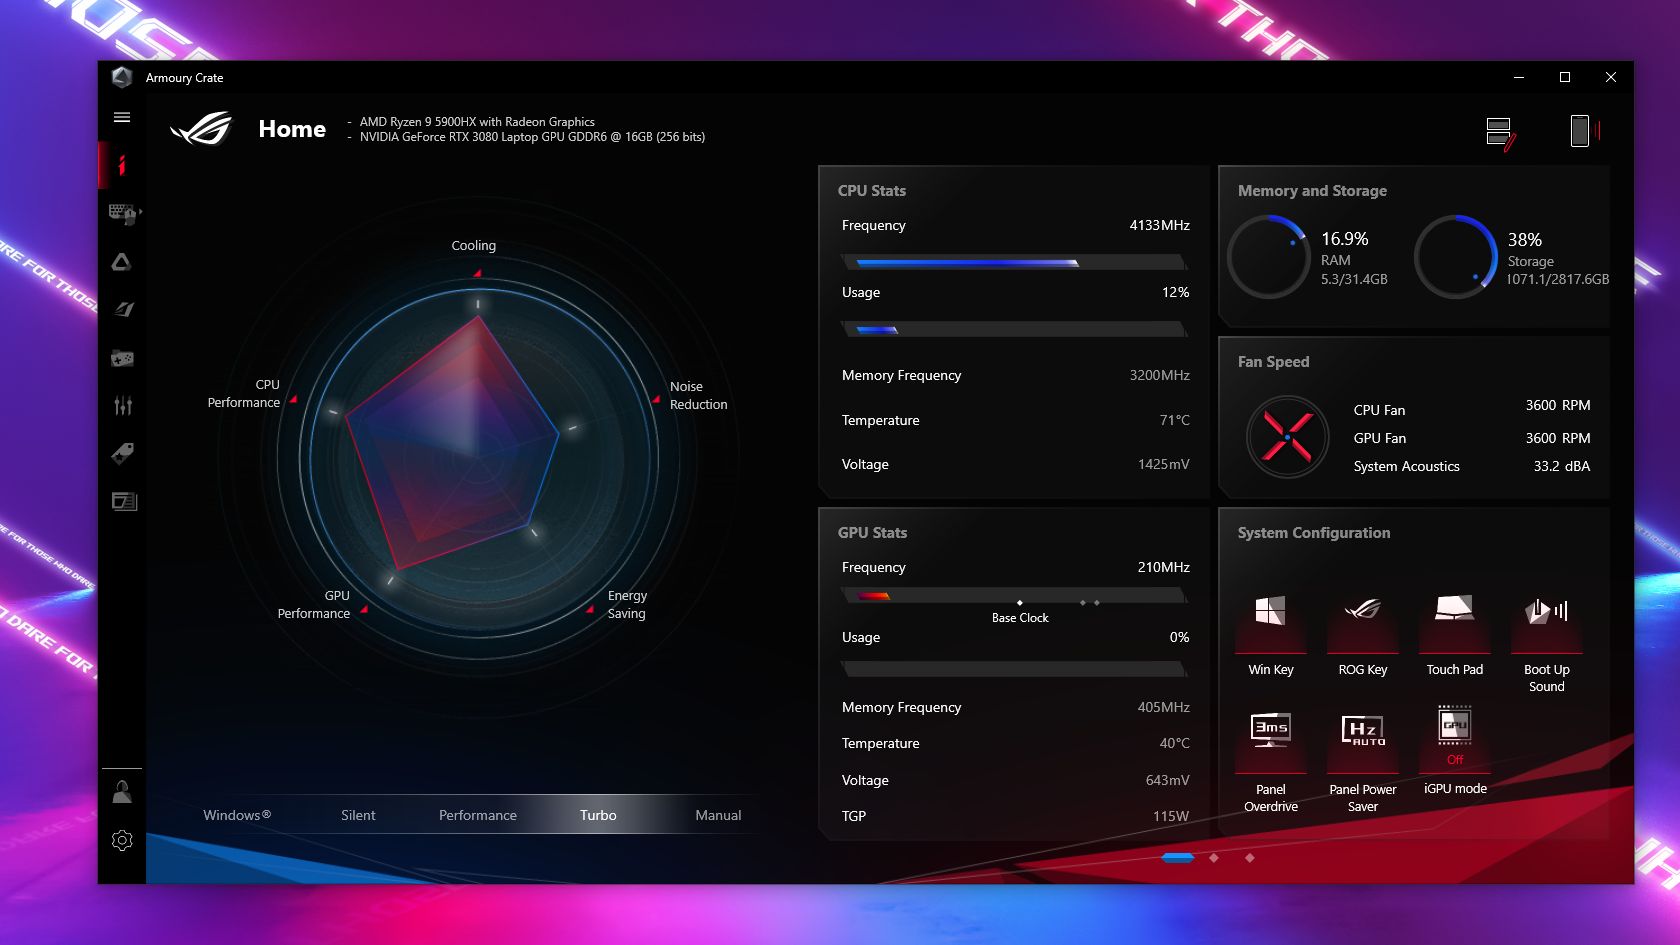Open Aura Creator sliders icon in sidebar

point(121,405)
